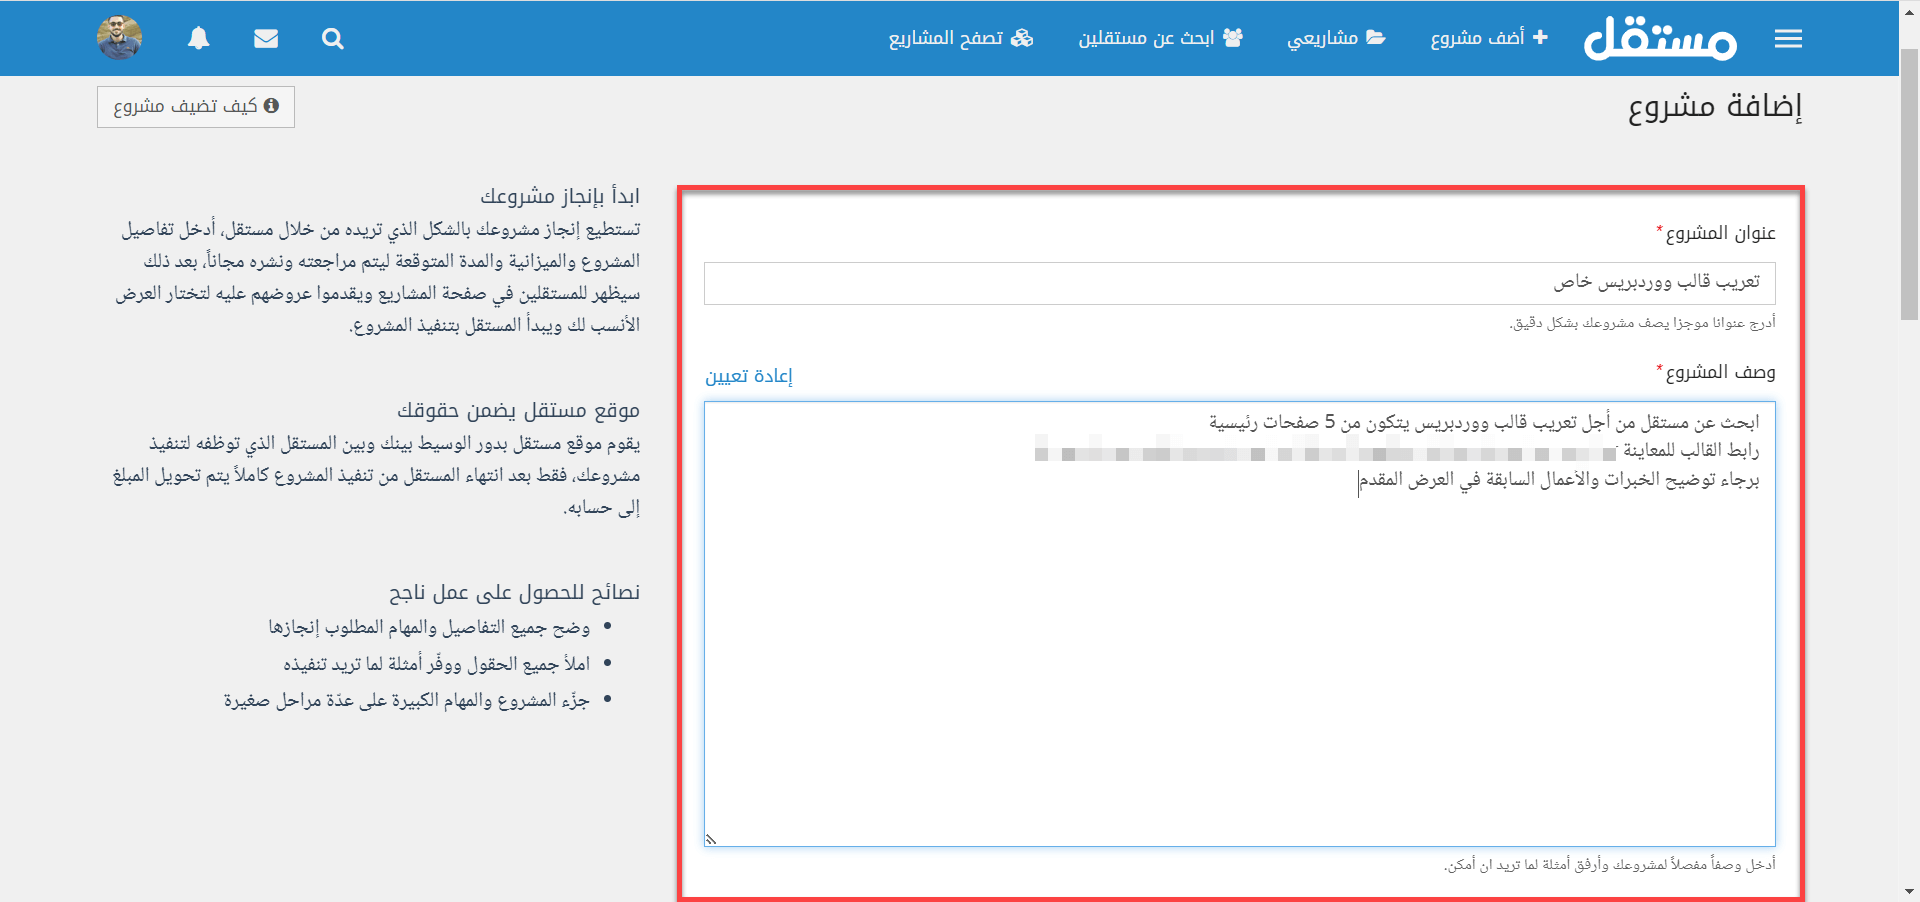1920x902 pixels.
Task: Click the Mostaql (مستقل) logo
Action: tap(1660, 39)
